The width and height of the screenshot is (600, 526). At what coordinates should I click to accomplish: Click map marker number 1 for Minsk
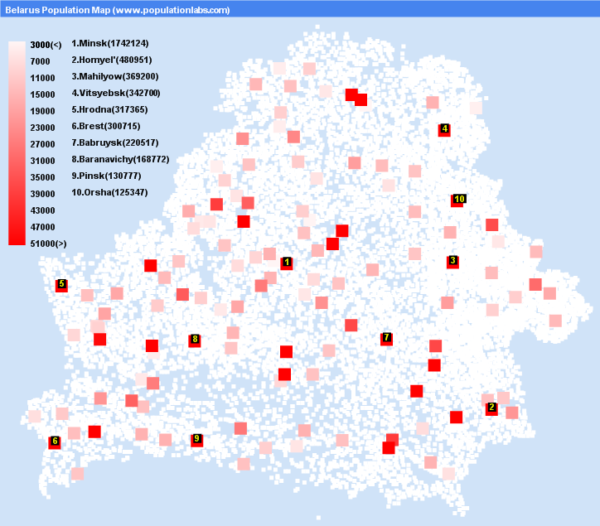click(287, 263)
